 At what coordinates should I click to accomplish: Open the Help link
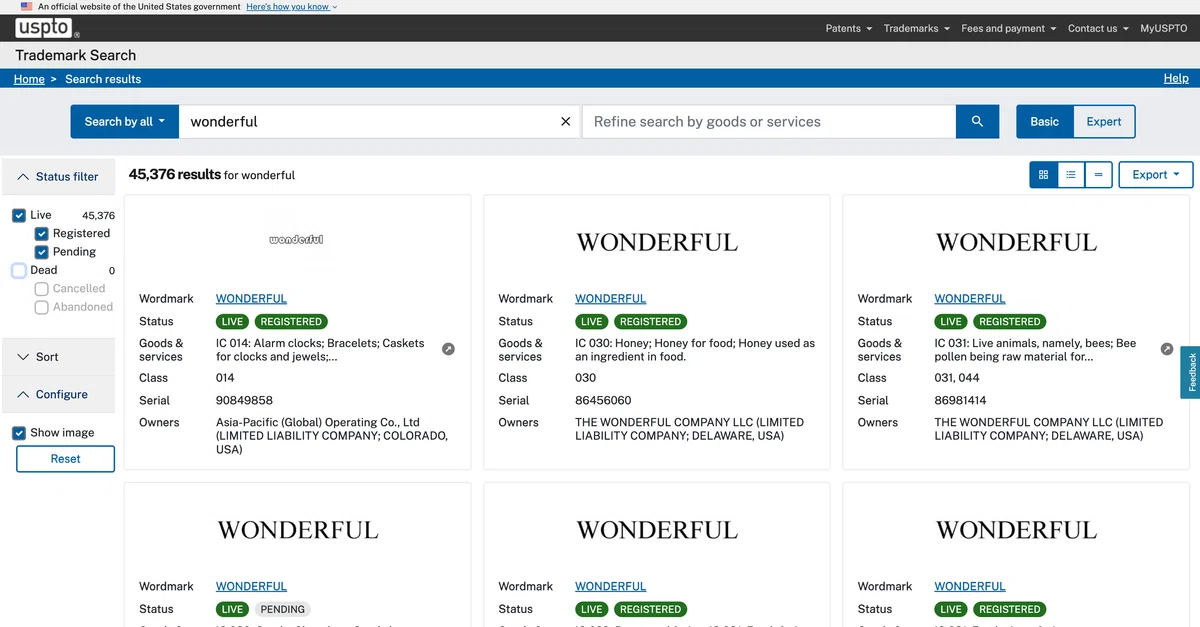coord(1176,78)
